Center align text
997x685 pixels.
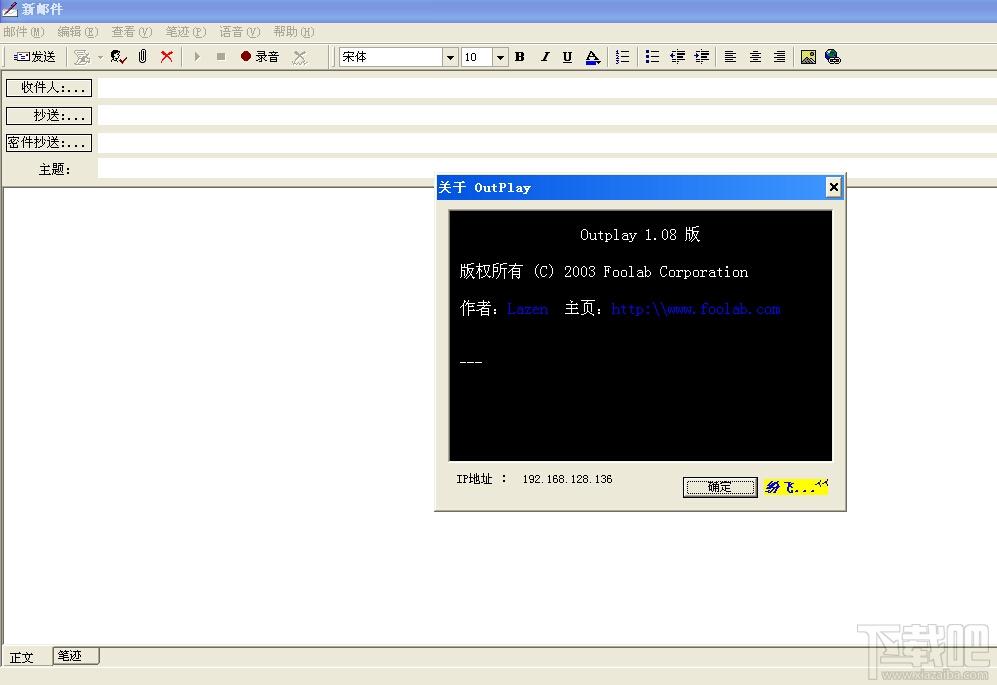(755, 57)
